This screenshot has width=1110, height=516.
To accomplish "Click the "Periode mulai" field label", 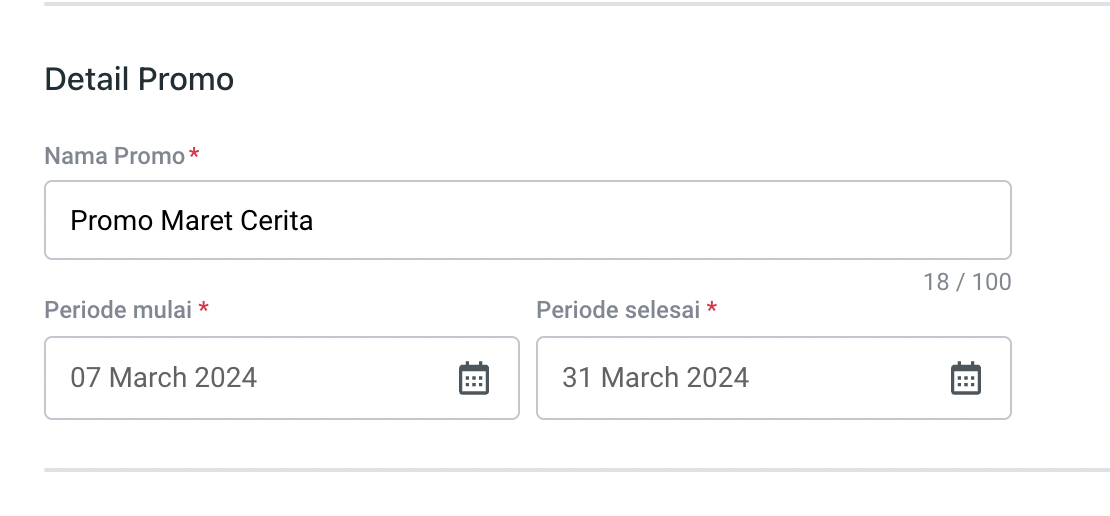I will 118,310.
